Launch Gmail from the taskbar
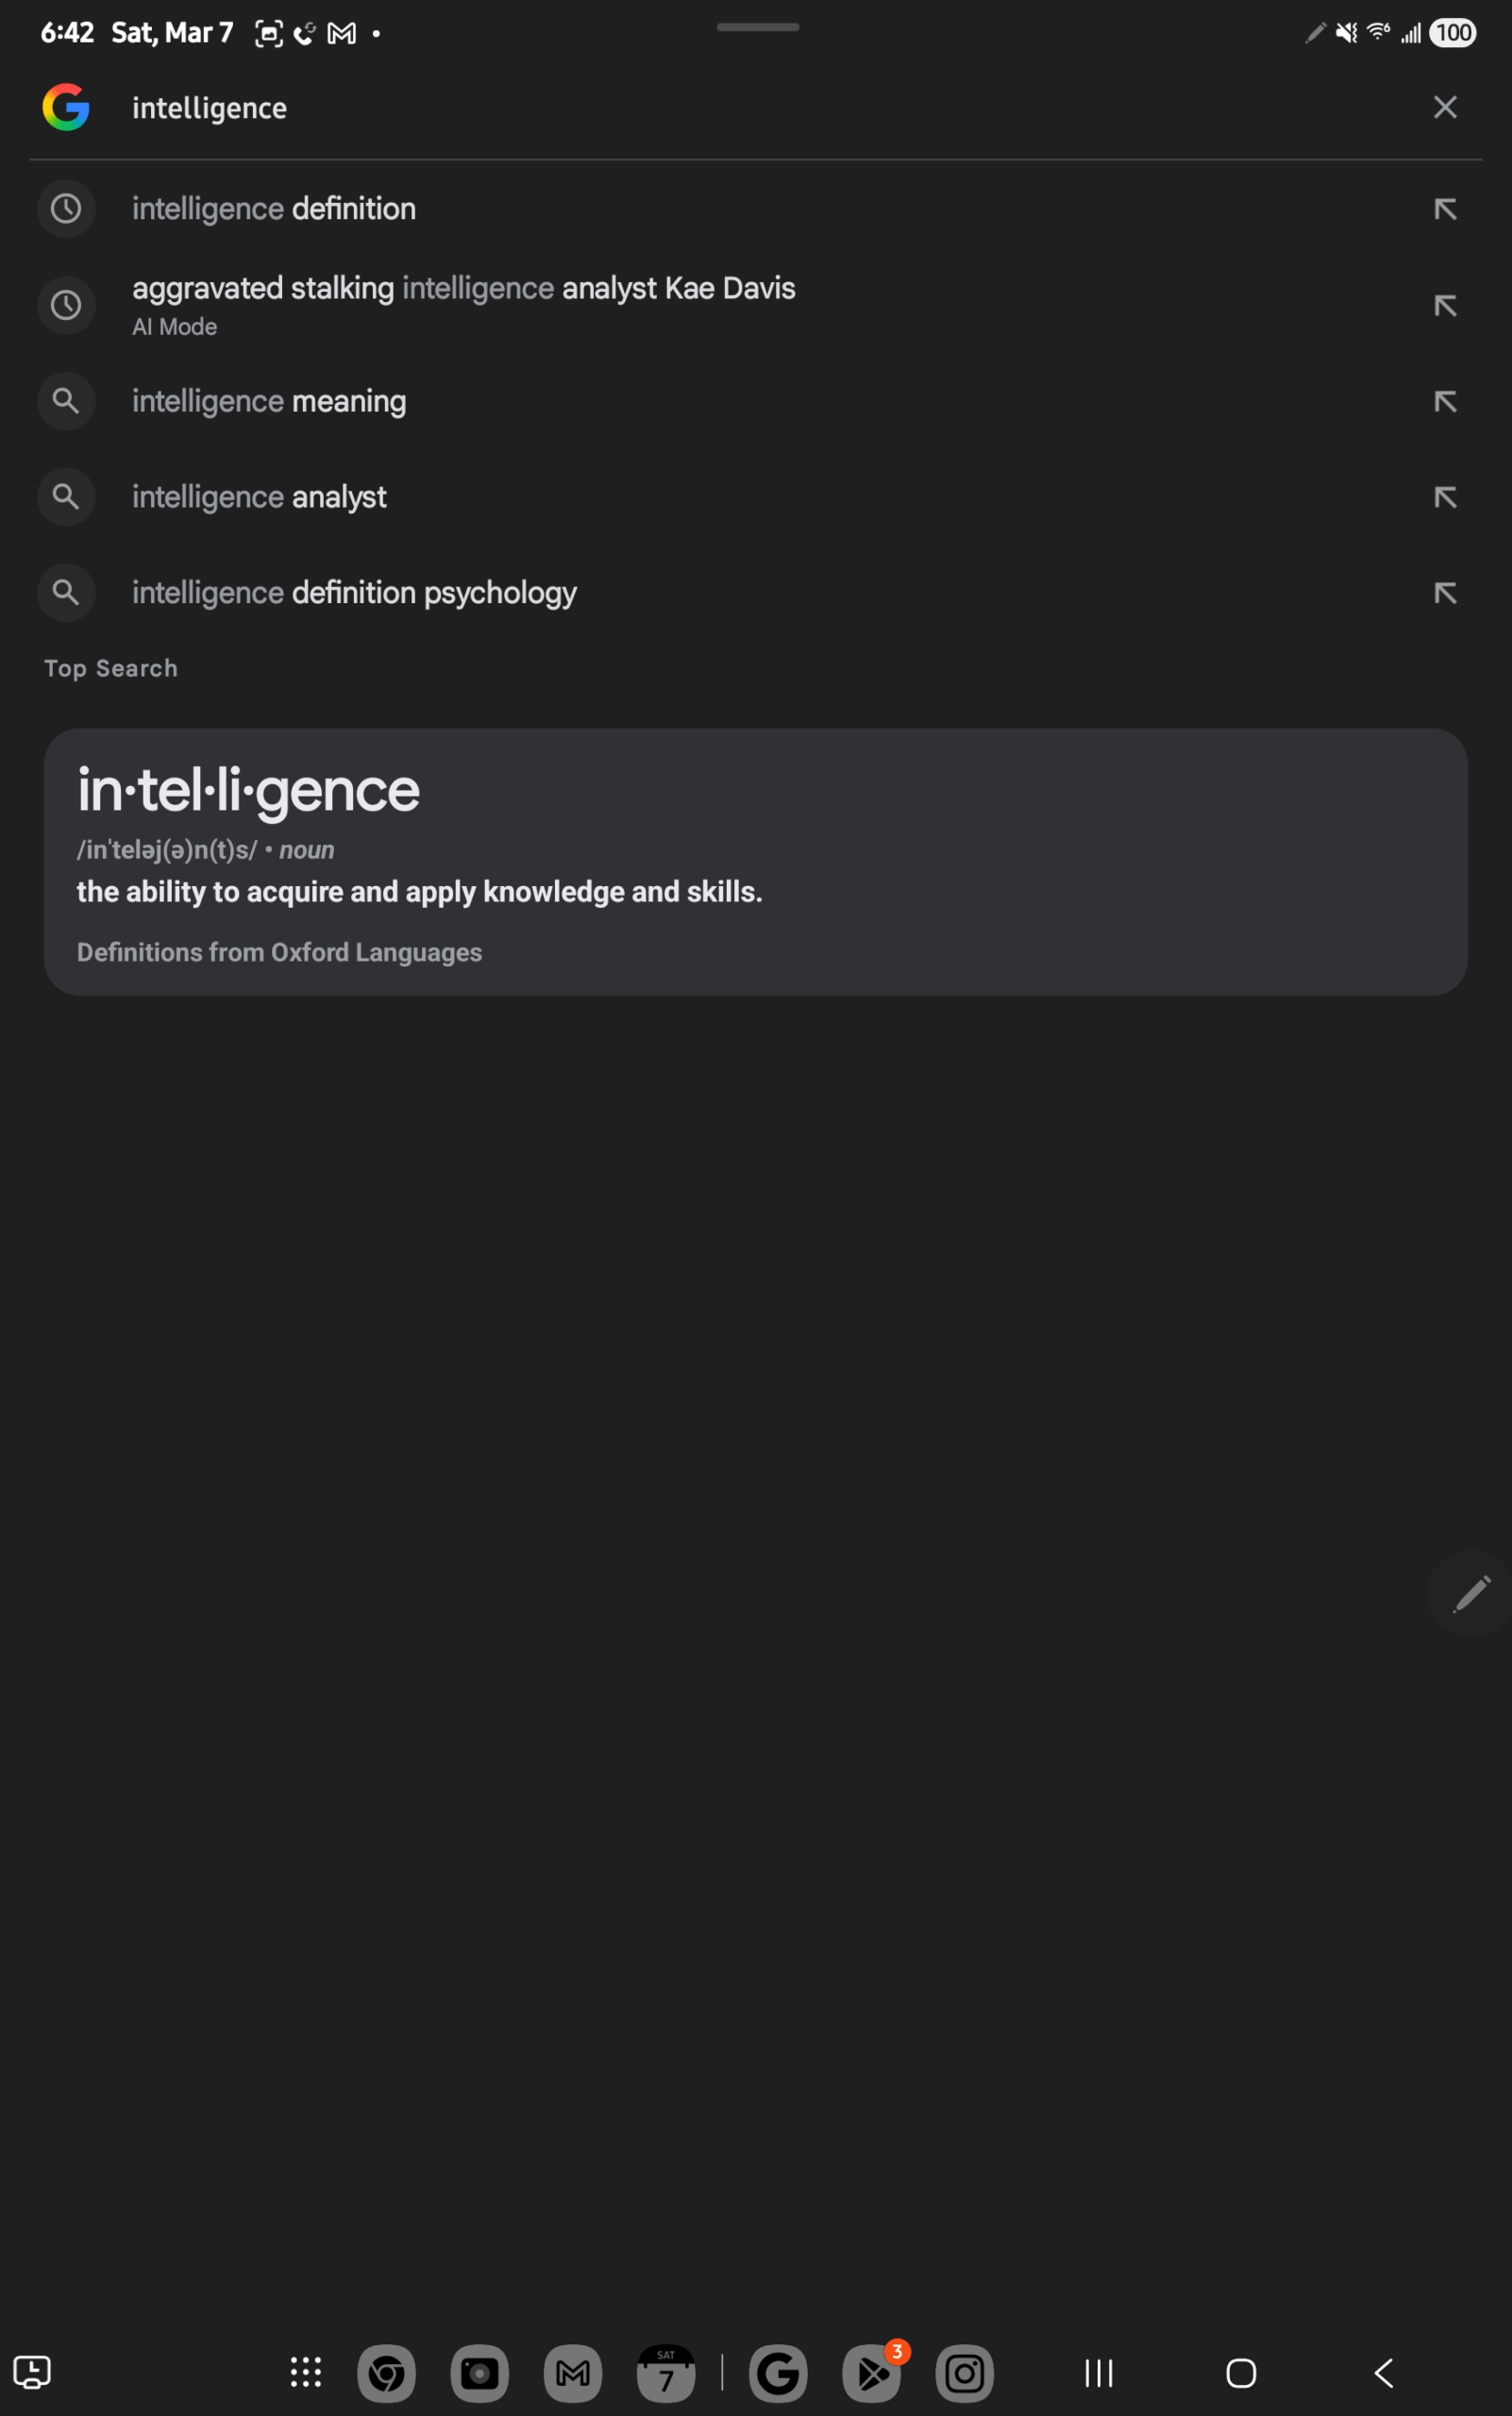Viewport: 1512px width, 2416px height. [x=572, y=2373]
